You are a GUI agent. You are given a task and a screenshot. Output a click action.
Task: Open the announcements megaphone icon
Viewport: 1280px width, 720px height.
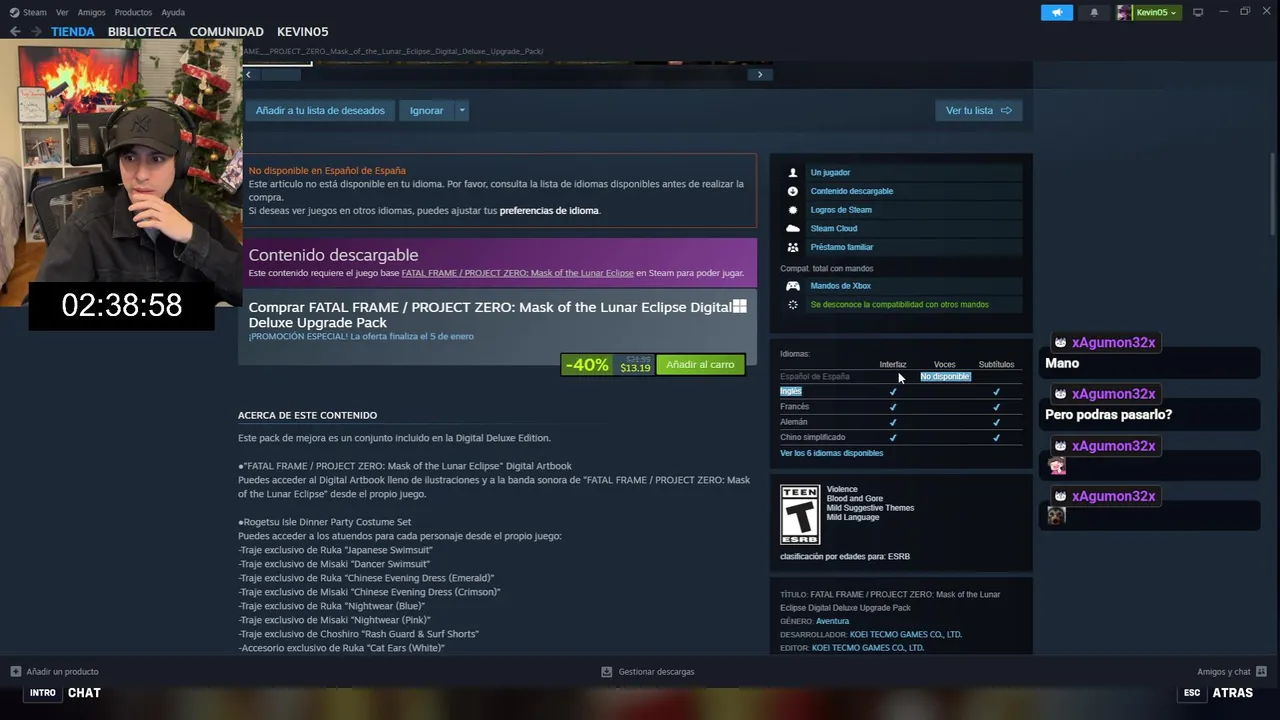tap(1056, 12)
